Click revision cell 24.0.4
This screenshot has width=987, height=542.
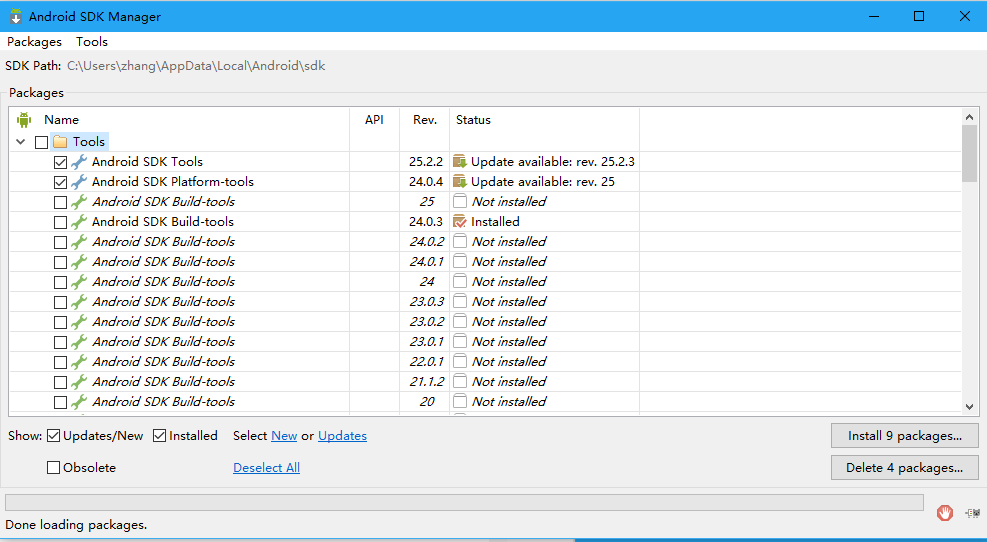click(426, 182)
